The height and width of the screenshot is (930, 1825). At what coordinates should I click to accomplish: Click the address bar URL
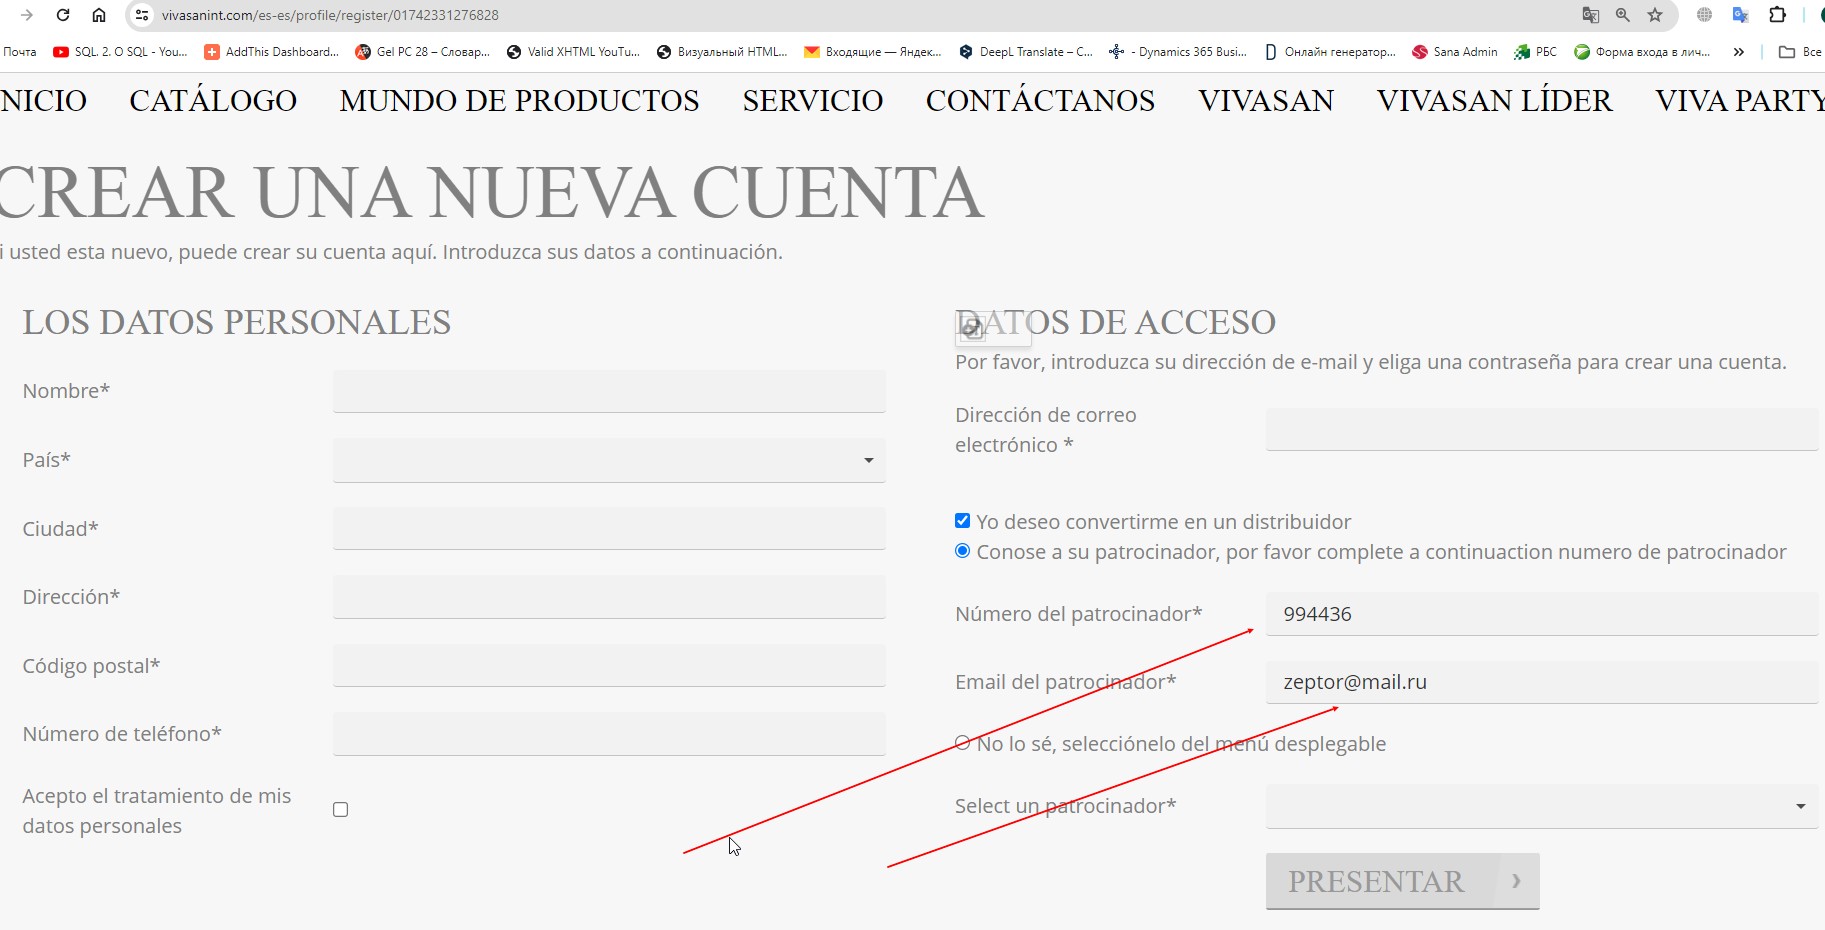pos(330,15)
